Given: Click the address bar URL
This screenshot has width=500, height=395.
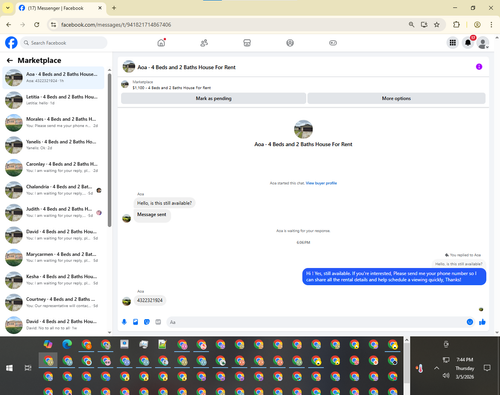Looking at the screenshot, I should [x=116, y=25].
